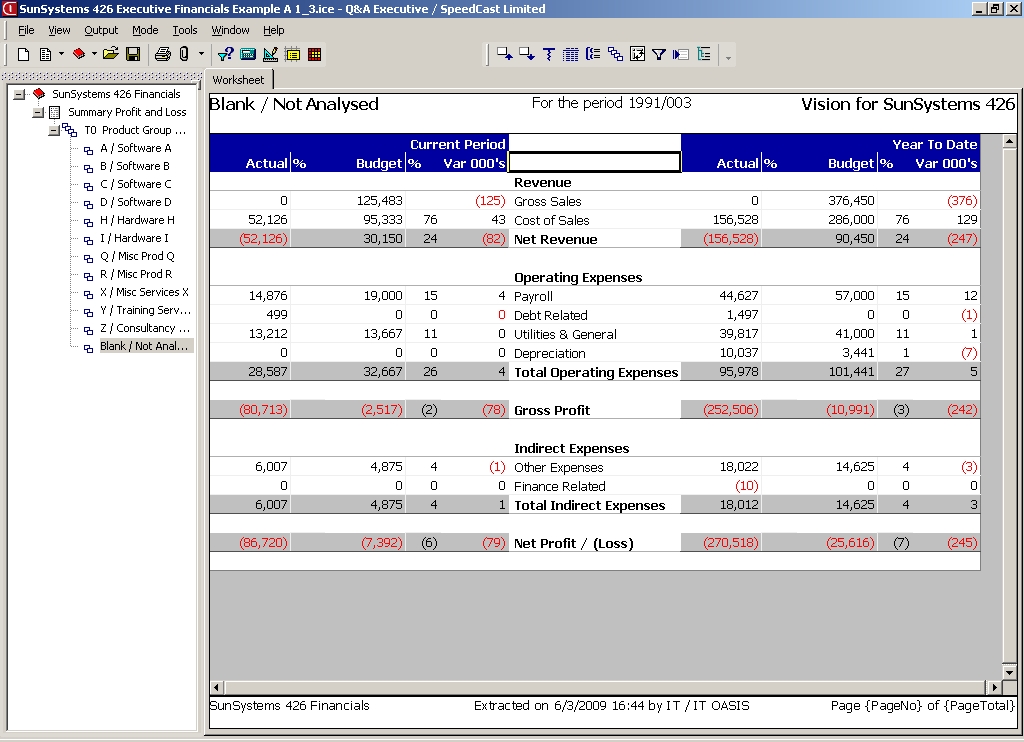Select A / Software A in the tree
Screen dimensions: 1024x742
point(136,148)
